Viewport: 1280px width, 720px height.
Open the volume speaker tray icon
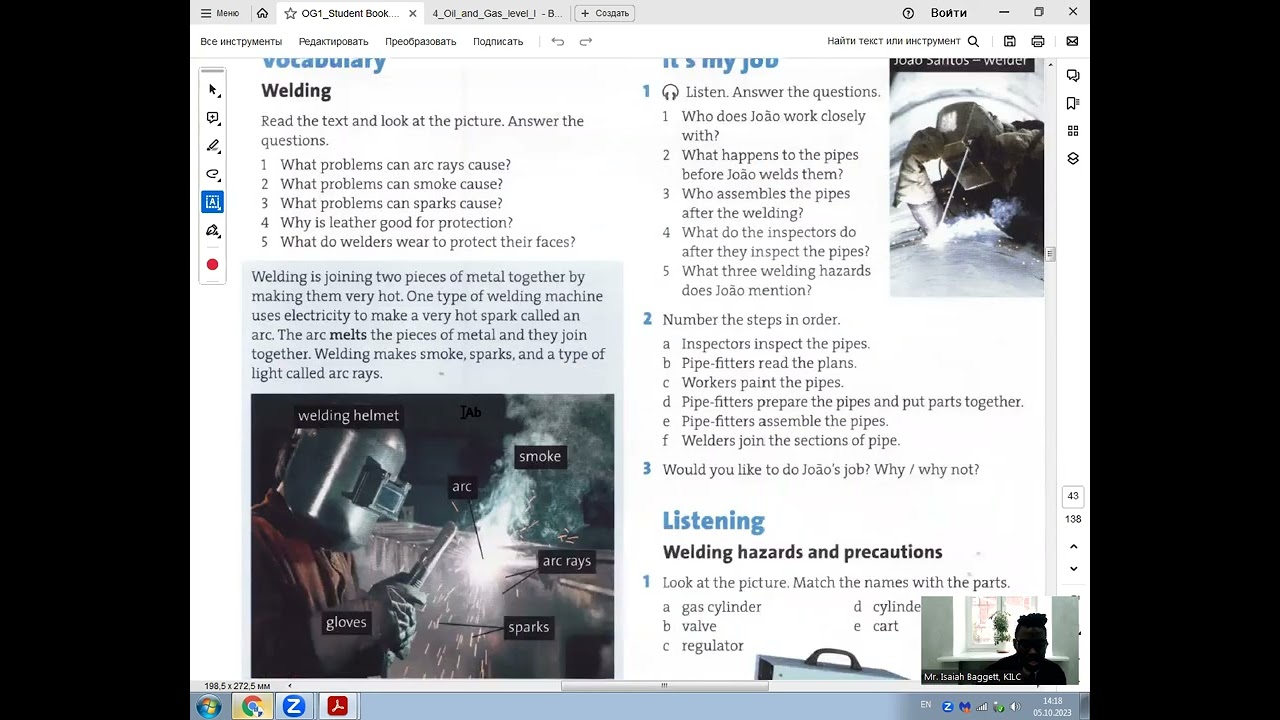point(1015,707)
